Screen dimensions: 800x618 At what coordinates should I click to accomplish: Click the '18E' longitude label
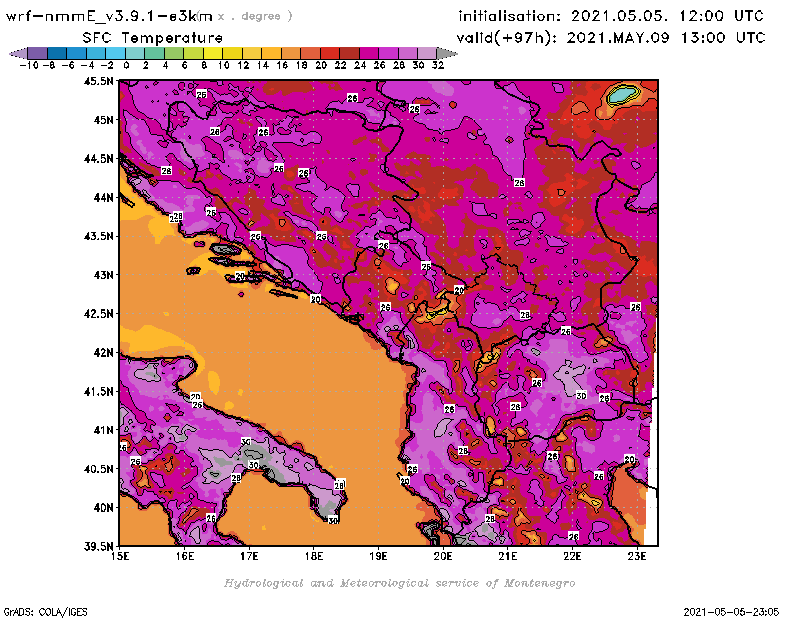click(x=314, y=556)
